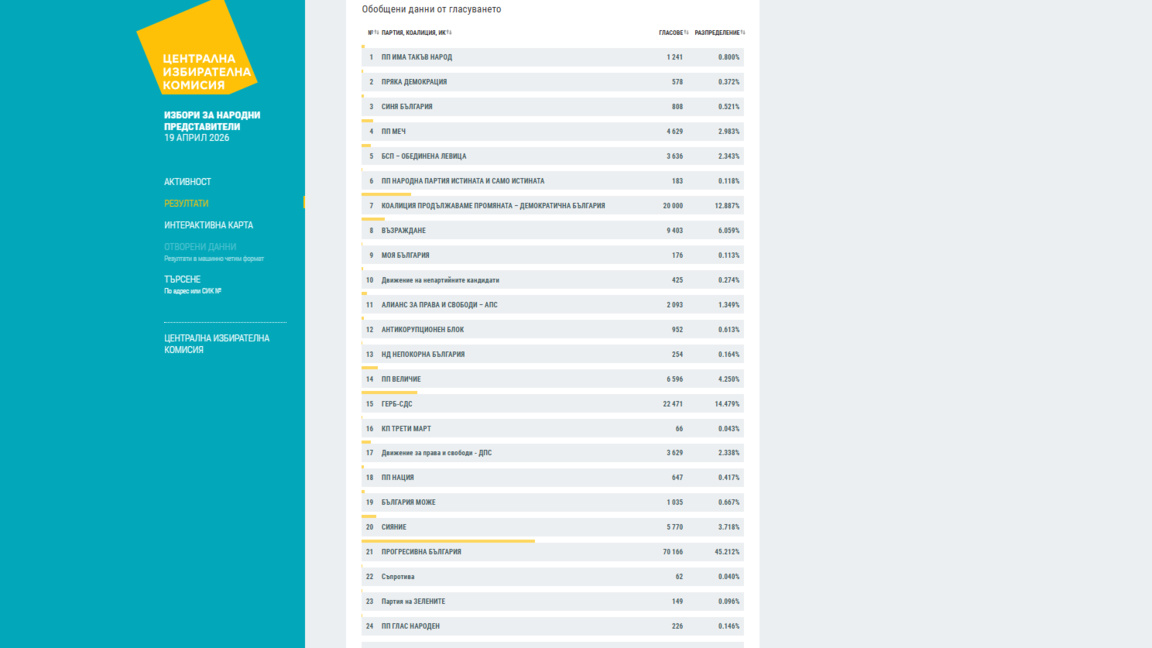Open the АКТИВНОСТ menu item
This screenshot has width=1152, height=648.
click(x=188, y=182)
